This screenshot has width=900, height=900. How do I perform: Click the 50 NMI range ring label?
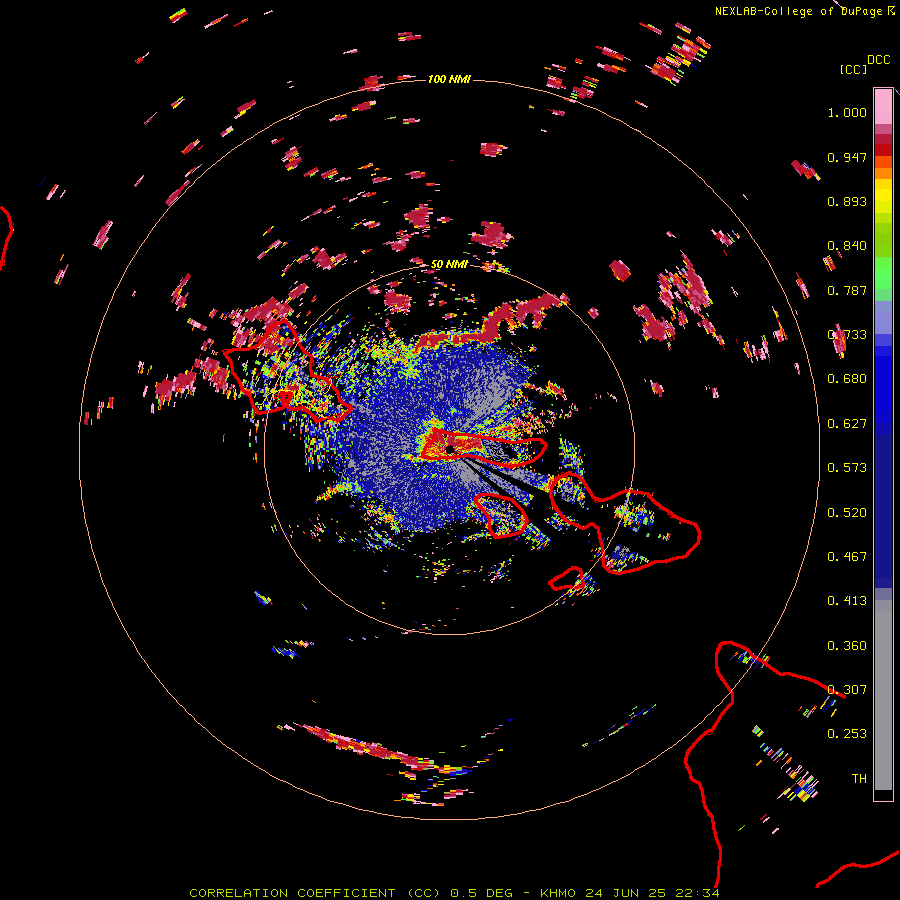(x=449, y=264)
